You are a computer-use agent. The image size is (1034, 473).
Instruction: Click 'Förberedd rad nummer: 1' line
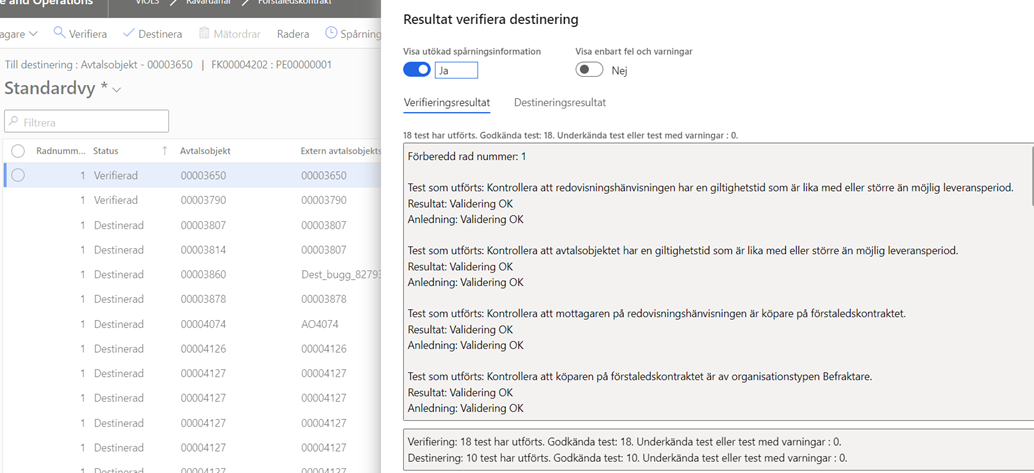[x=467, y=157]
